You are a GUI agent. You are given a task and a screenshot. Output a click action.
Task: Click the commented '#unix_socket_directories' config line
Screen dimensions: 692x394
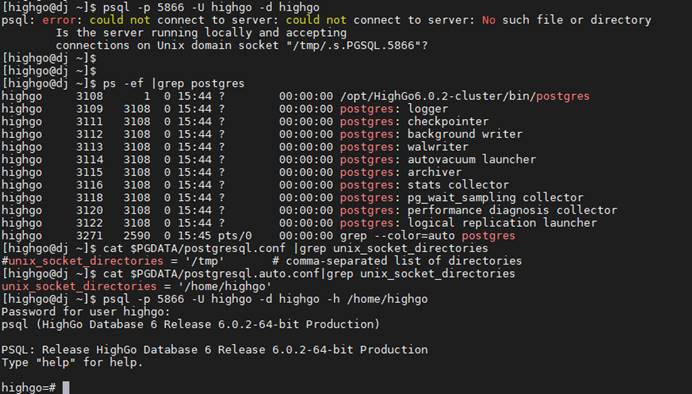[x=261, y=261]
